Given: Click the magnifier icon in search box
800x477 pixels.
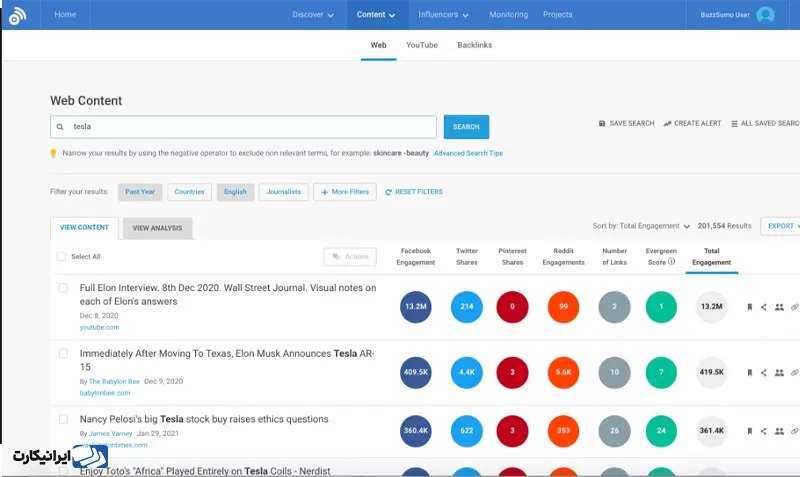Looking at the screenshot, I should [x=60, y=127].
